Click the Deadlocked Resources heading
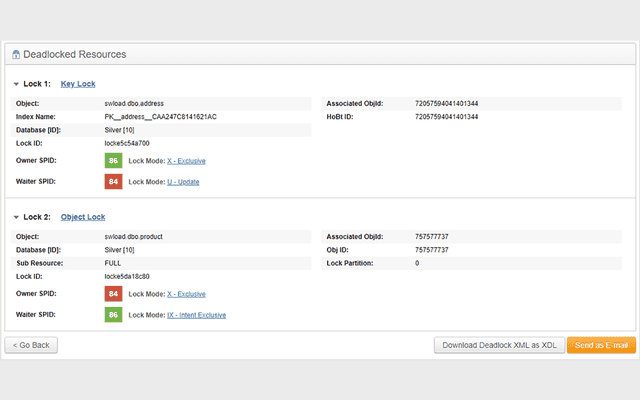The width and height of the screenshot is (640, 400). 75,54
